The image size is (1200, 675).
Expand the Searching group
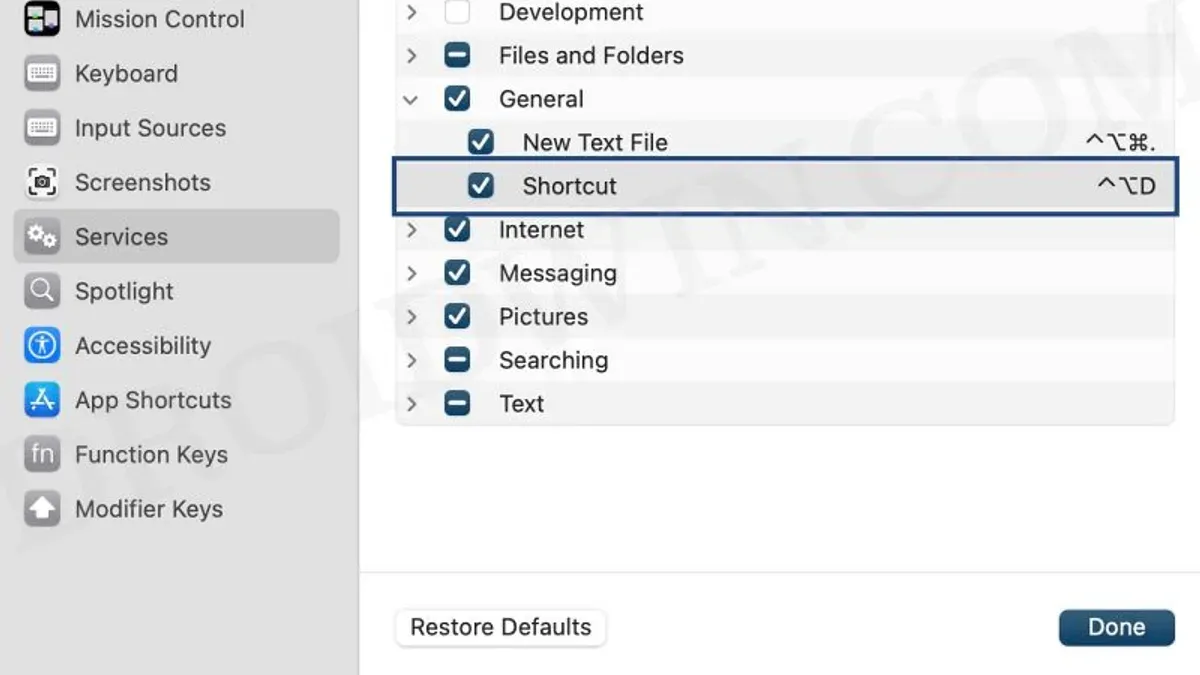click(x=411, y=360)
